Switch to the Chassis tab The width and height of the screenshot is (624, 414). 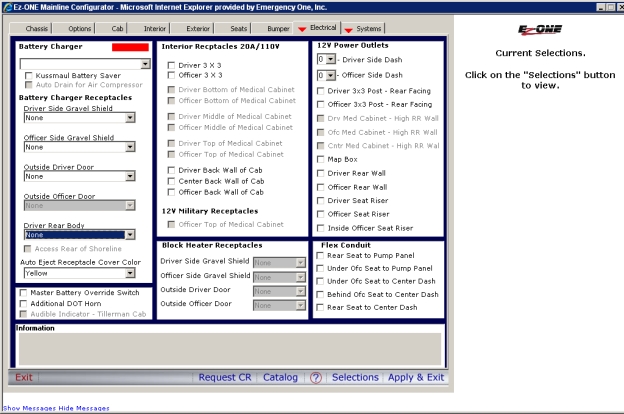click(37, 29)
